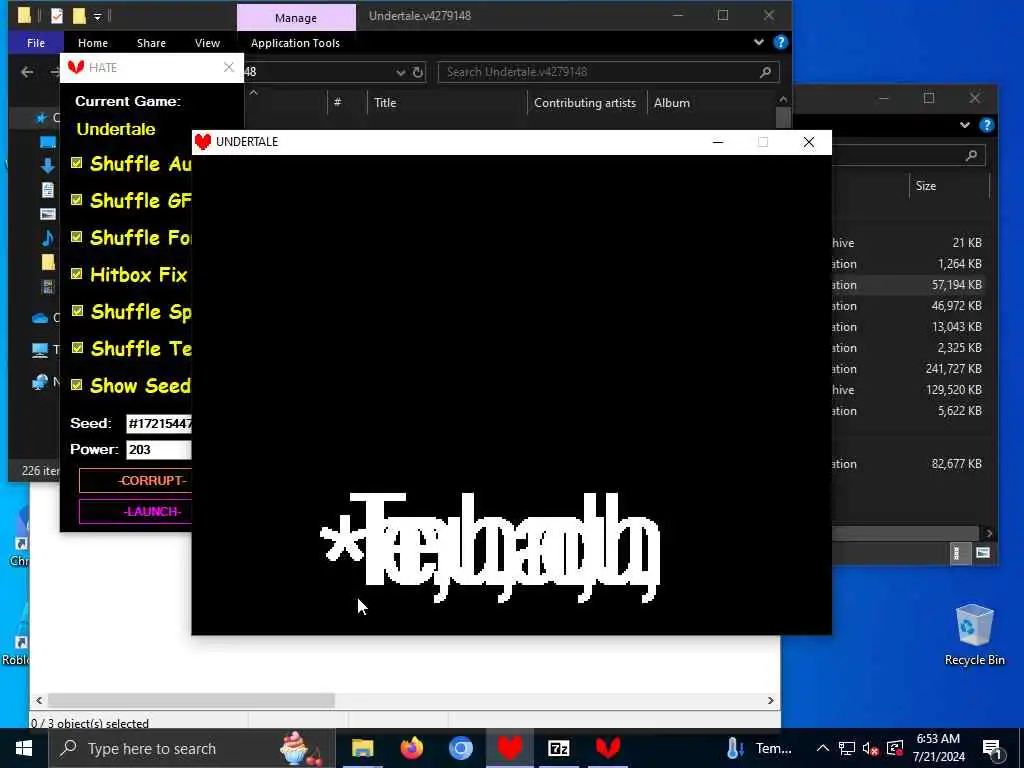Viewport: 1024px width, 768px height.
Task: Open the File menu in Explorer
Action: point(36,43)
